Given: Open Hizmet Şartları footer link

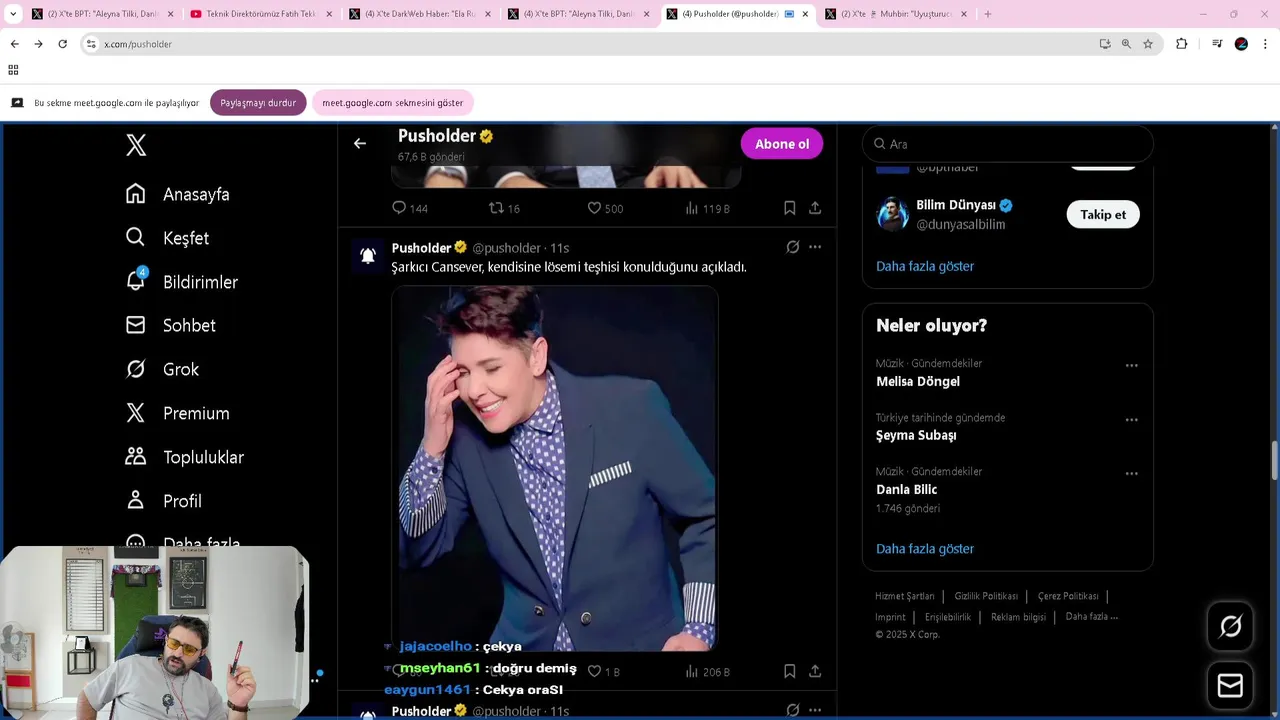Looking at the screenshot, I should (x=905, y=596).
